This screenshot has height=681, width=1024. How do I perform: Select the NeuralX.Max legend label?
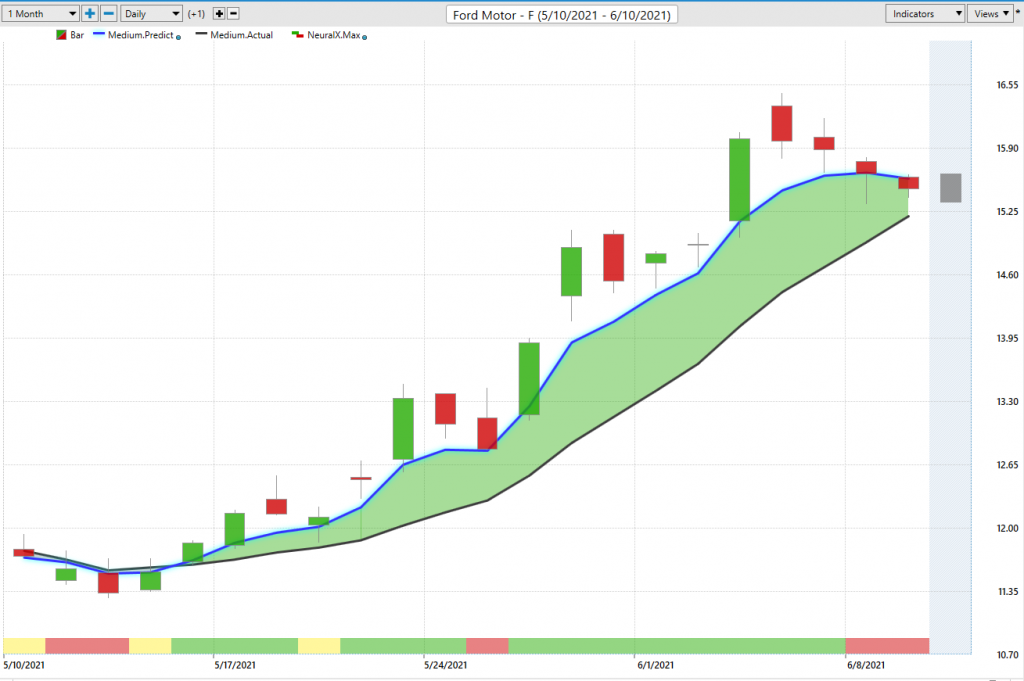[334, 35]
